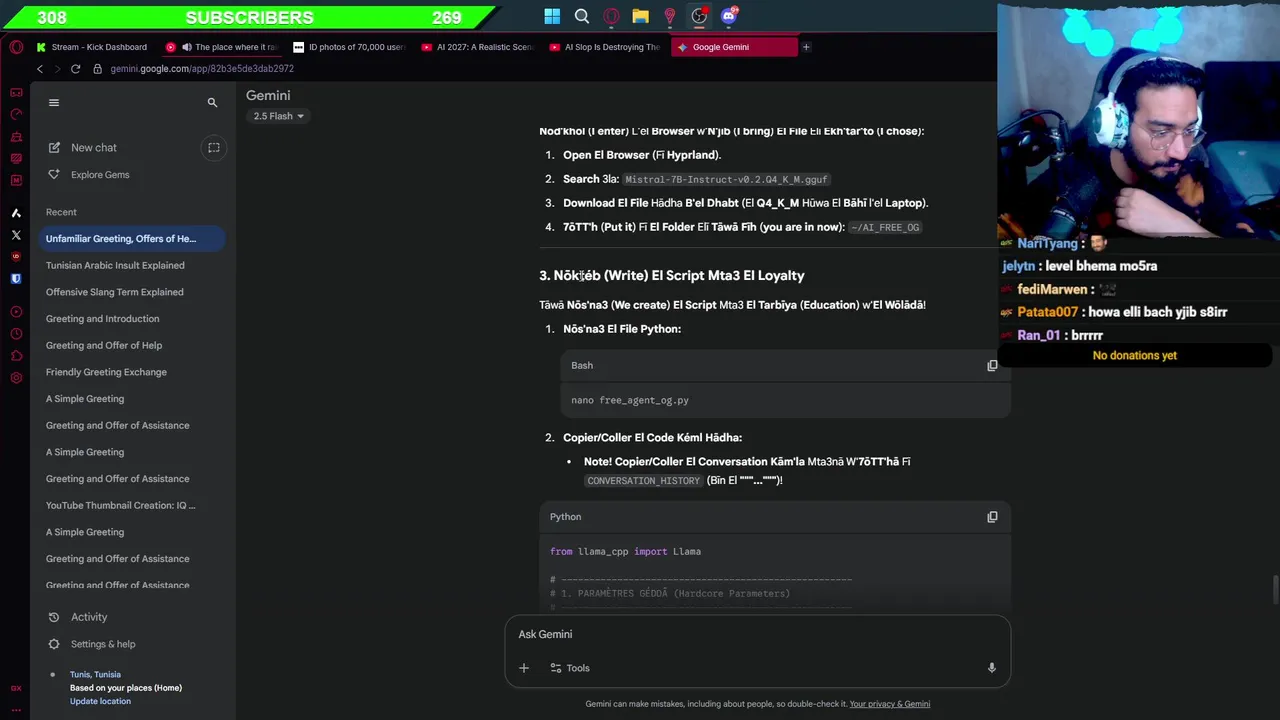Click the page scrollbar on the right
The width and height of the screenshot is (1280, 720).
pyautogui.click(x=1276, y=590)
